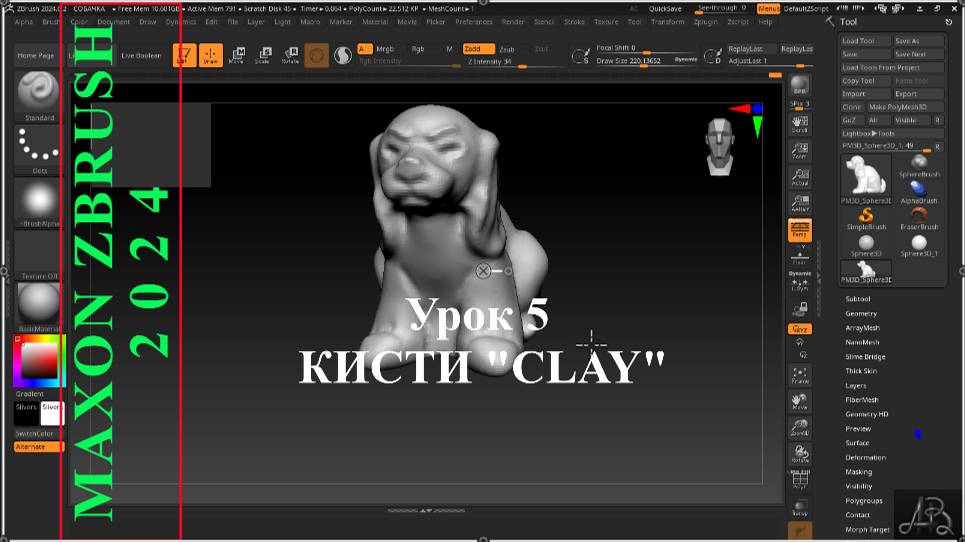
Task: Toggle the Xyz rotation mode button
Action: pos(799,329)
